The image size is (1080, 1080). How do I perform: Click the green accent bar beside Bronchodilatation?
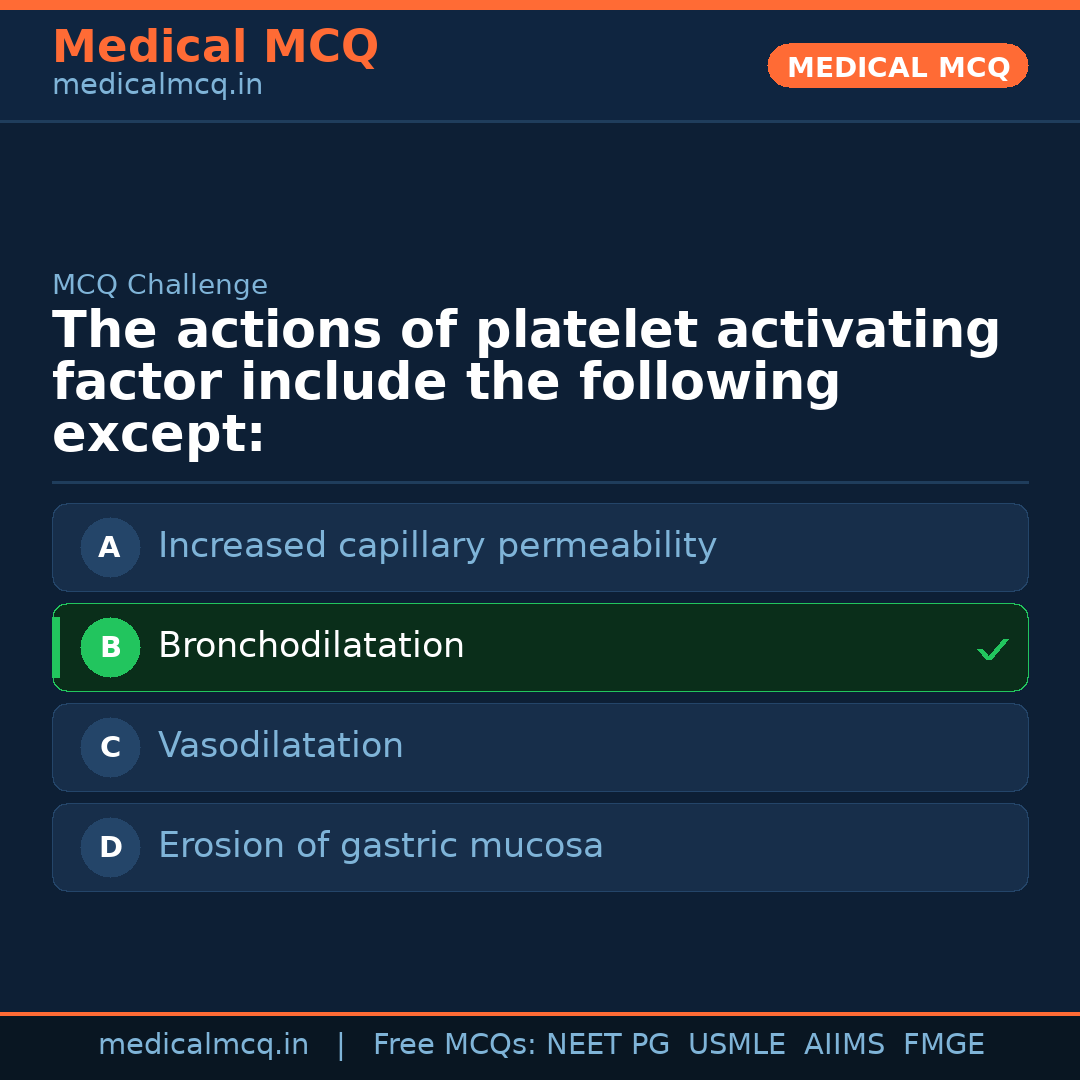click(56, 647)
